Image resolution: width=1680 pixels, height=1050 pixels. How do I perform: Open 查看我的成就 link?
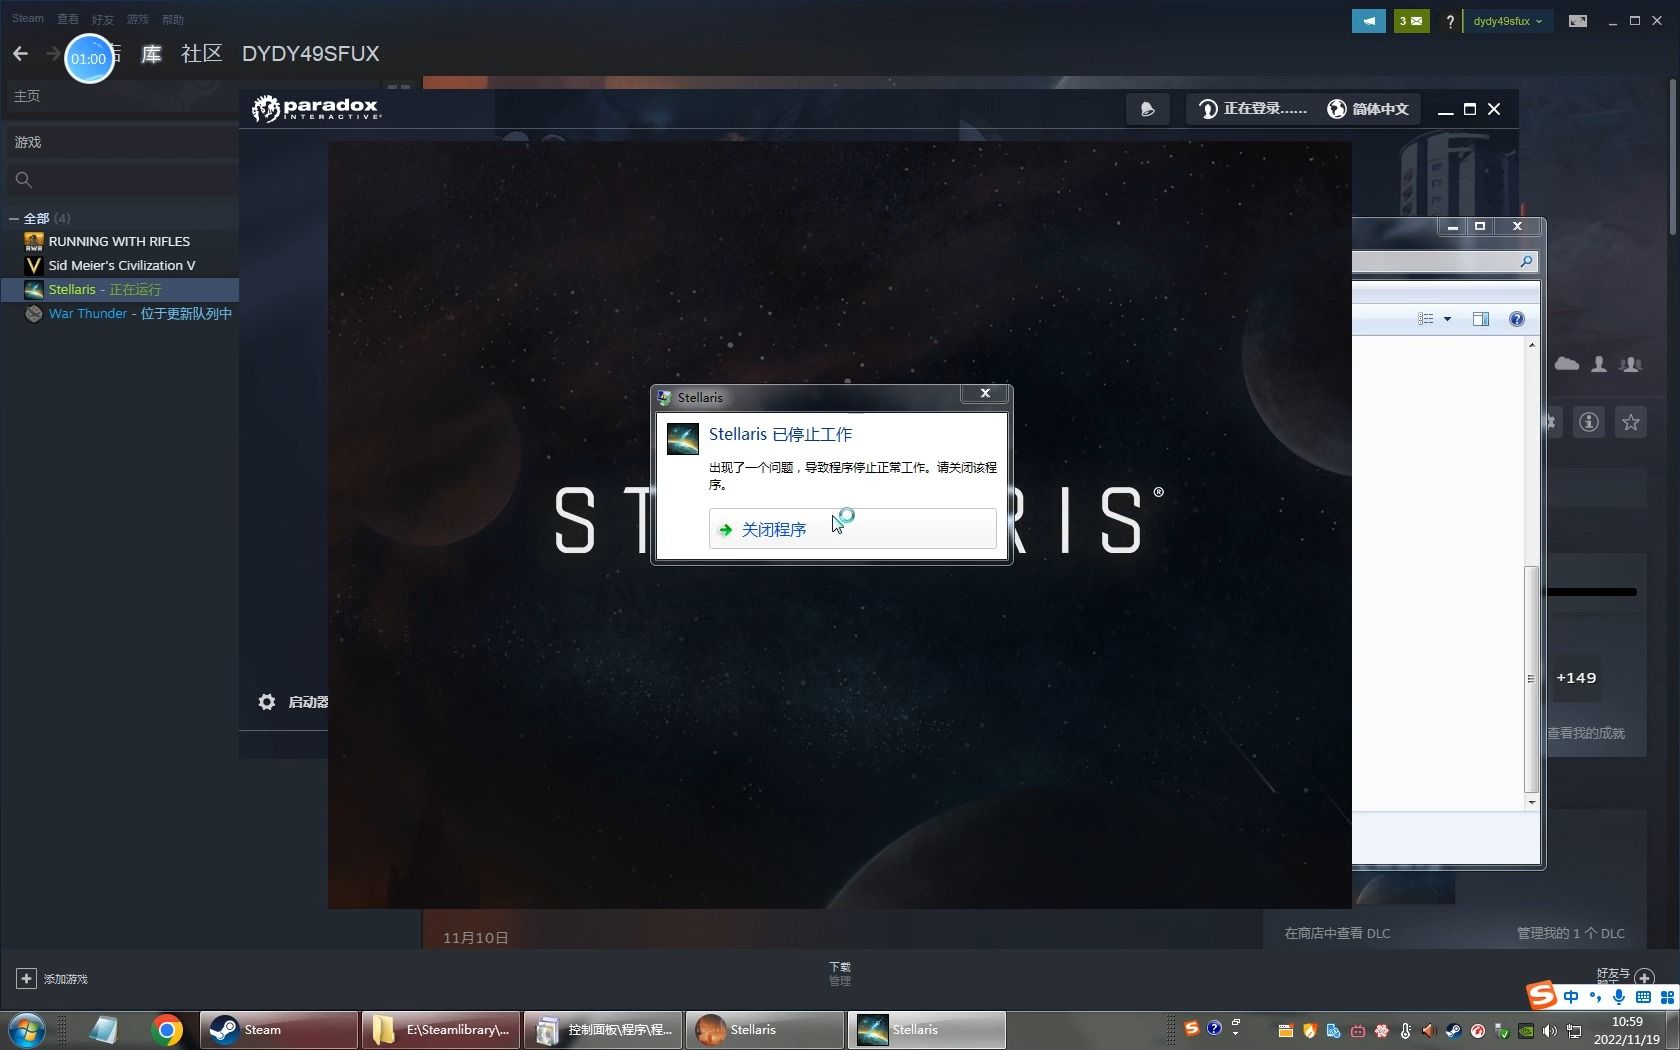[x=1586, y=733]
